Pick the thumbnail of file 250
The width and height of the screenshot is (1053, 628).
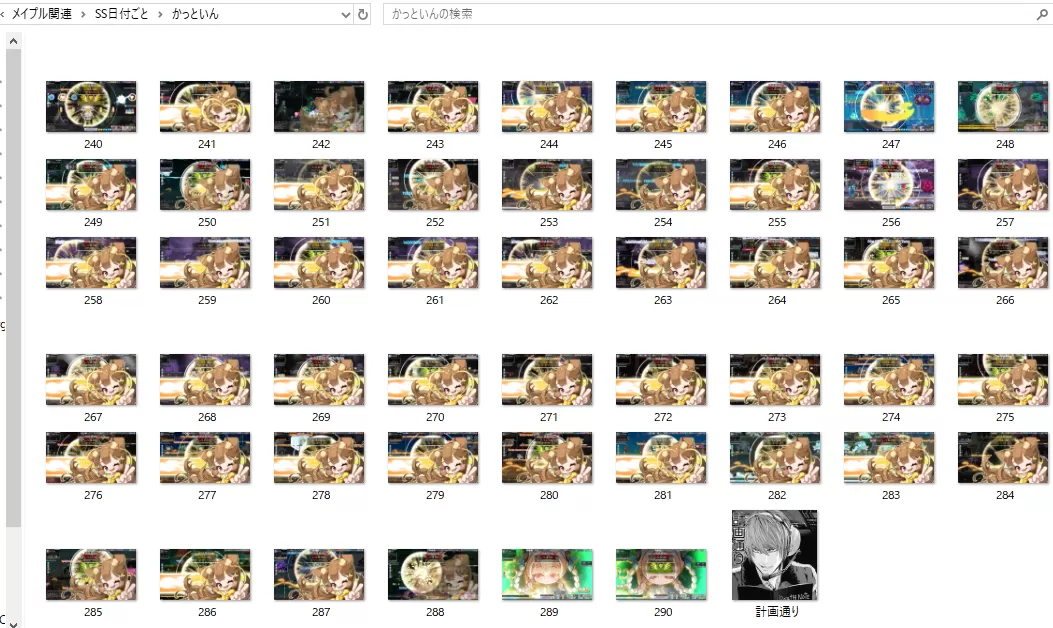[x=205, y=185]
